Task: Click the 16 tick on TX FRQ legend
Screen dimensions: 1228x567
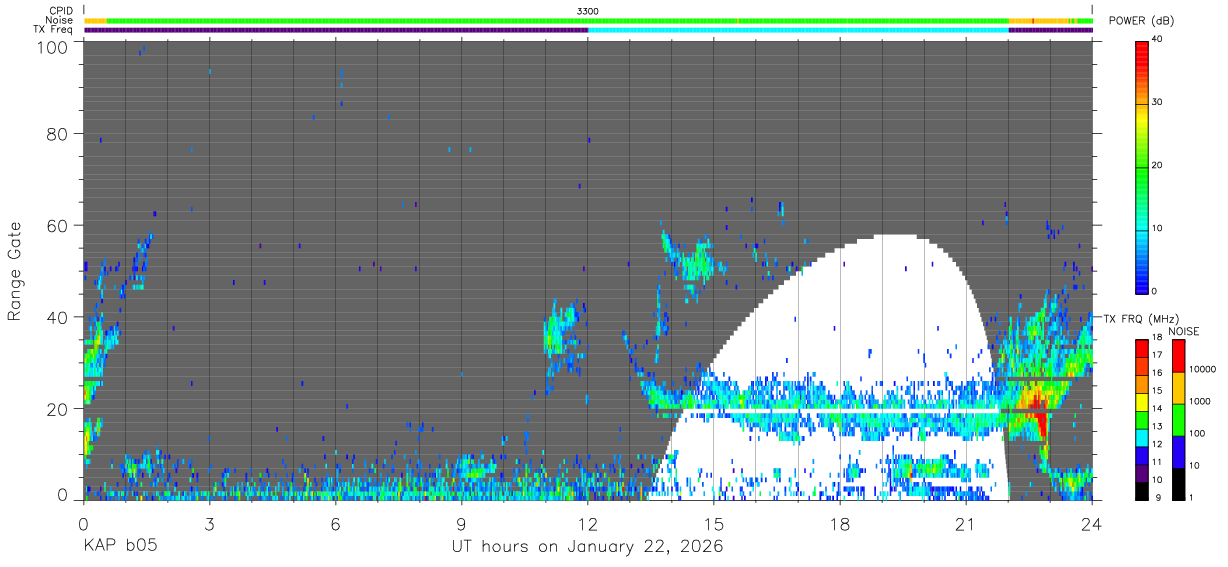Action: click(x=1157, y=373)
